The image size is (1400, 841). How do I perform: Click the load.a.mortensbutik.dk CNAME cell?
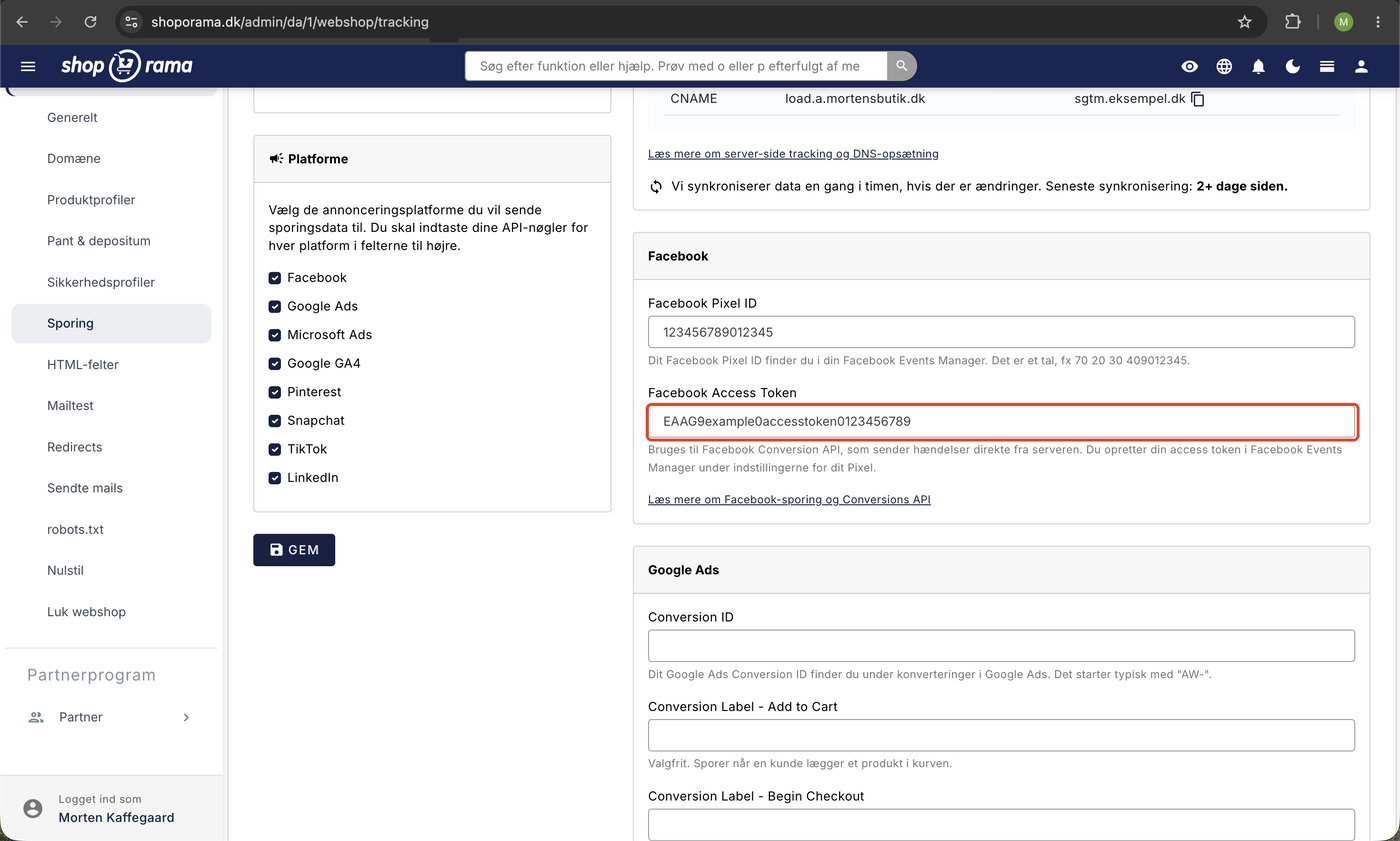(855, 99)
